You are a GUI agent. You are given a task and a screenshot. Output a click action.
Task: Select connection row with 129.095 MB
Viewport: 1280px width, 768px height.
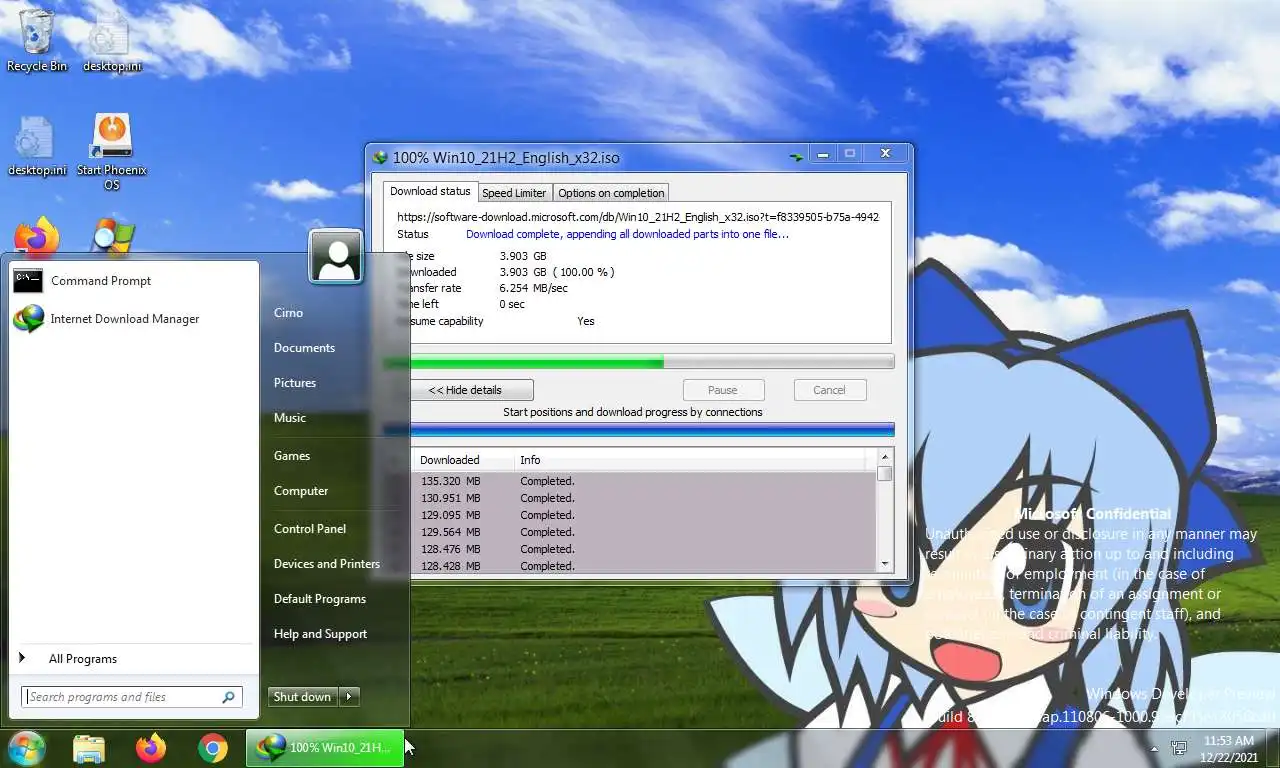(644, 515)
